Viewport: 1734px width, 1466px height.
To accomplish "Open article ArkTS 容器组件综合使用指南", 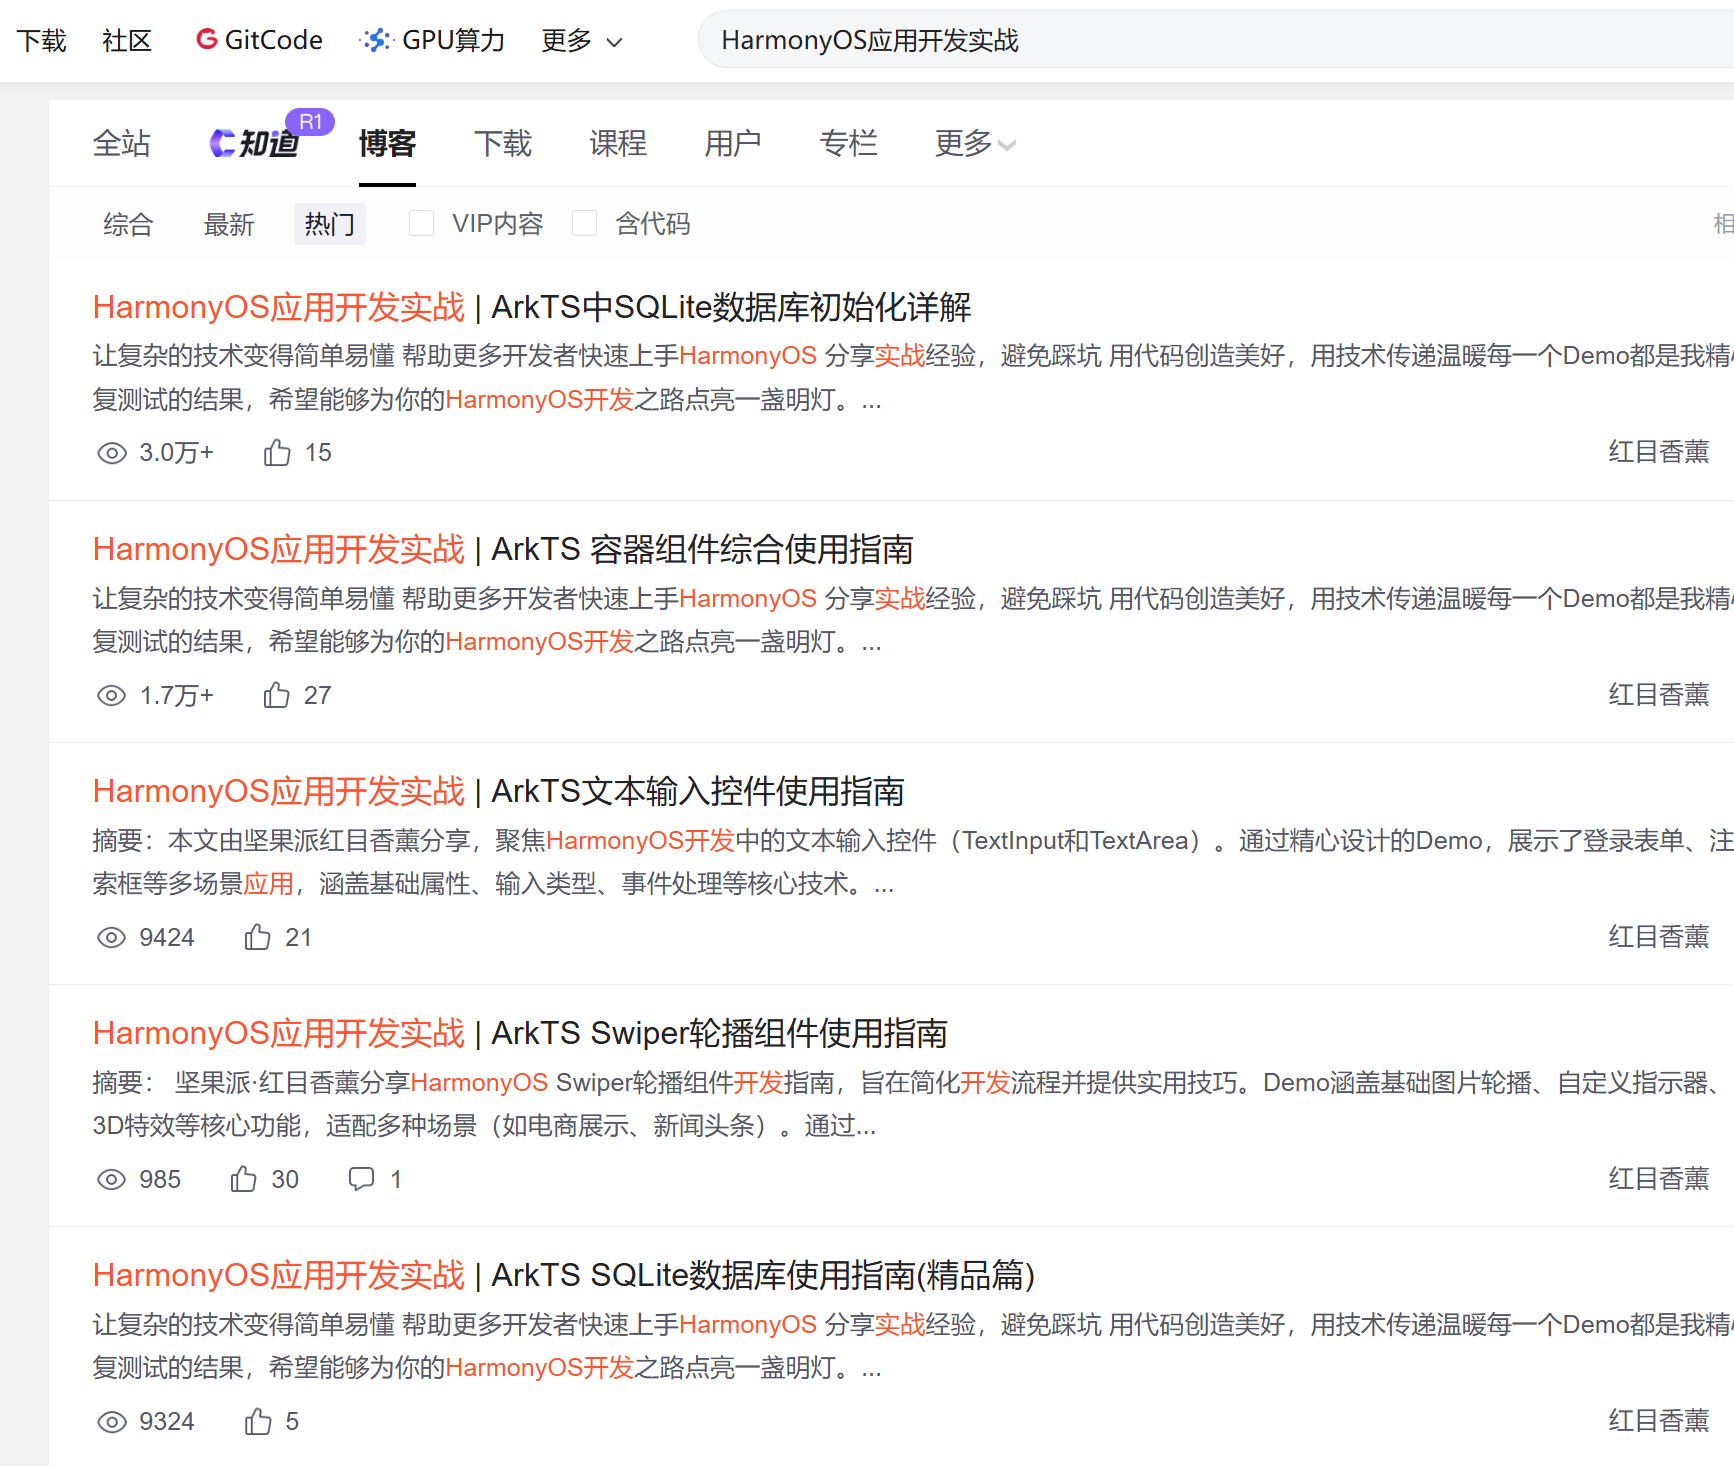I will 503,549.
